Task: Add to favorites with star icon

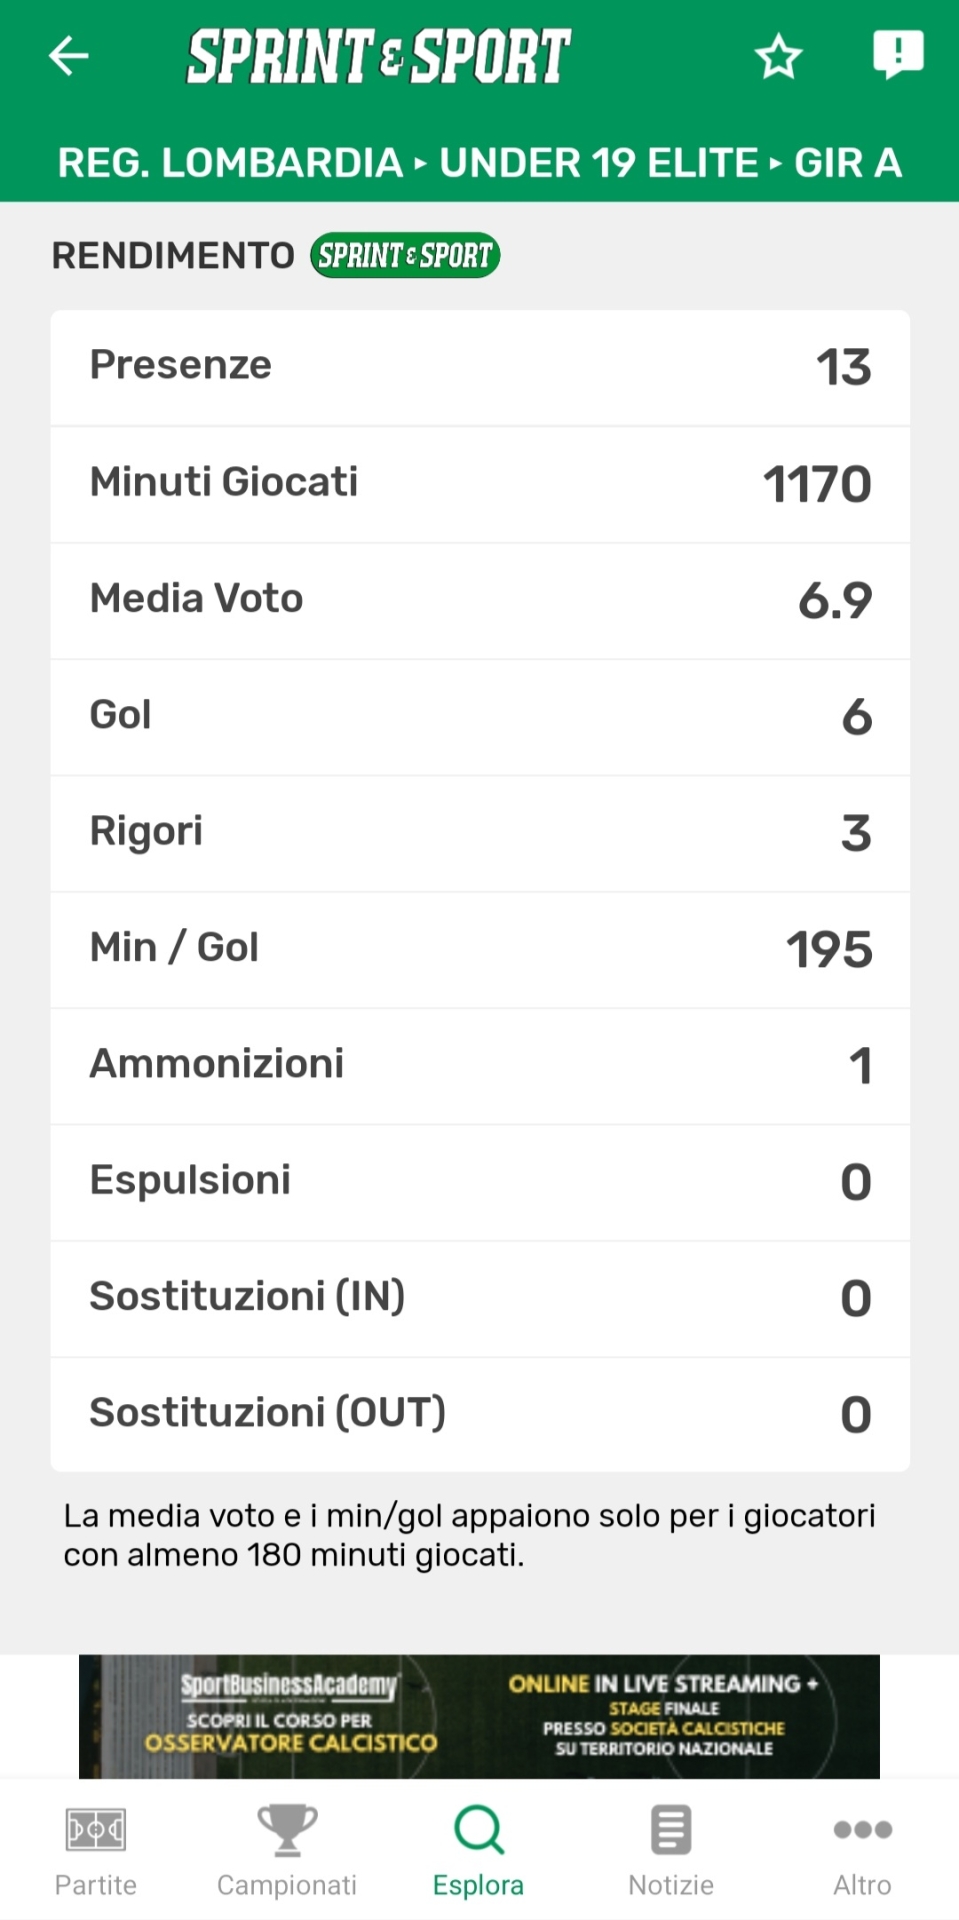Action: (778, 57)
